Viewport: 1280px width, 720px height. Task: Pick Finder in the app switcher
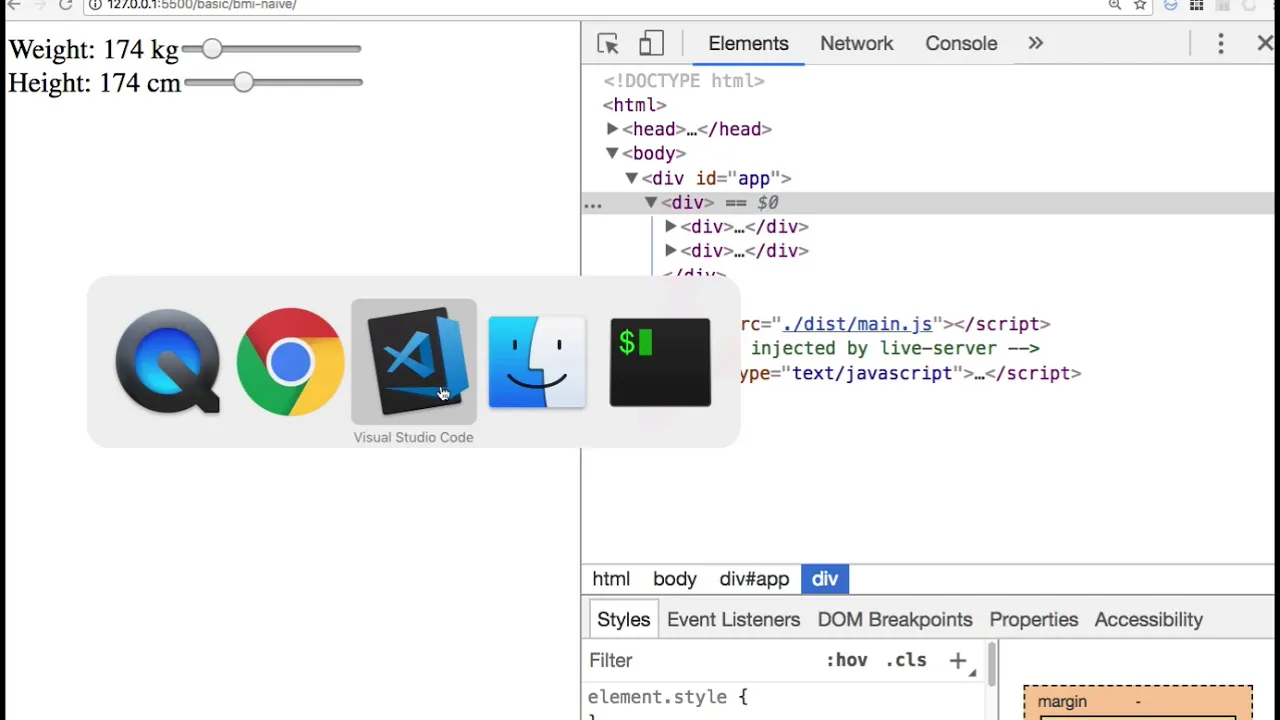[537, 362]
